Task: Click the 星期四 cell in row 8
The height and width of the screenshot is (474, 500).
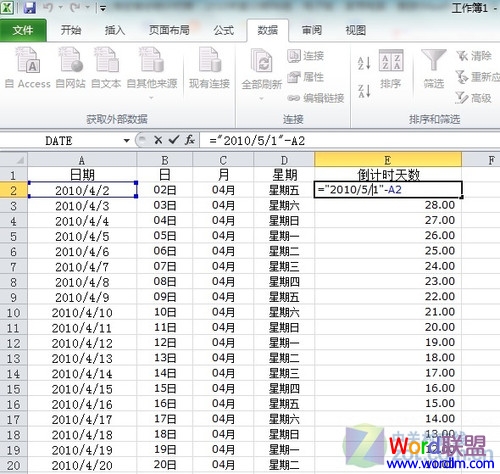Action: click(x=284, y=282)
